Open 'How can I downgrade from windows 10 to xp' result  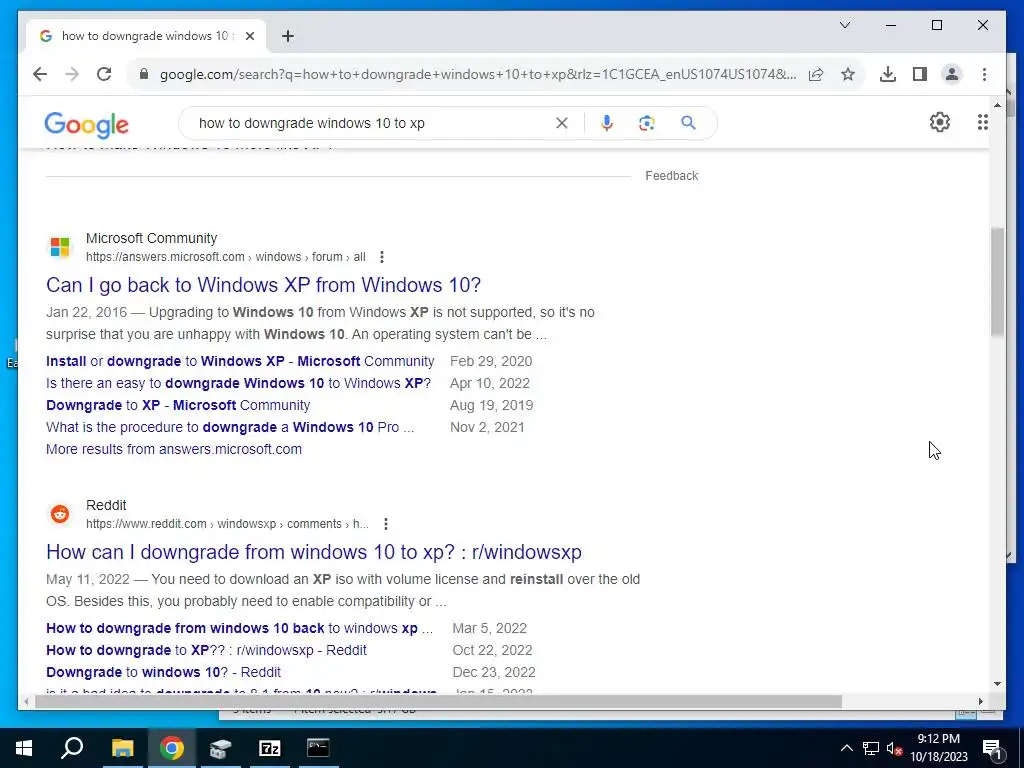tap(313, 552)
